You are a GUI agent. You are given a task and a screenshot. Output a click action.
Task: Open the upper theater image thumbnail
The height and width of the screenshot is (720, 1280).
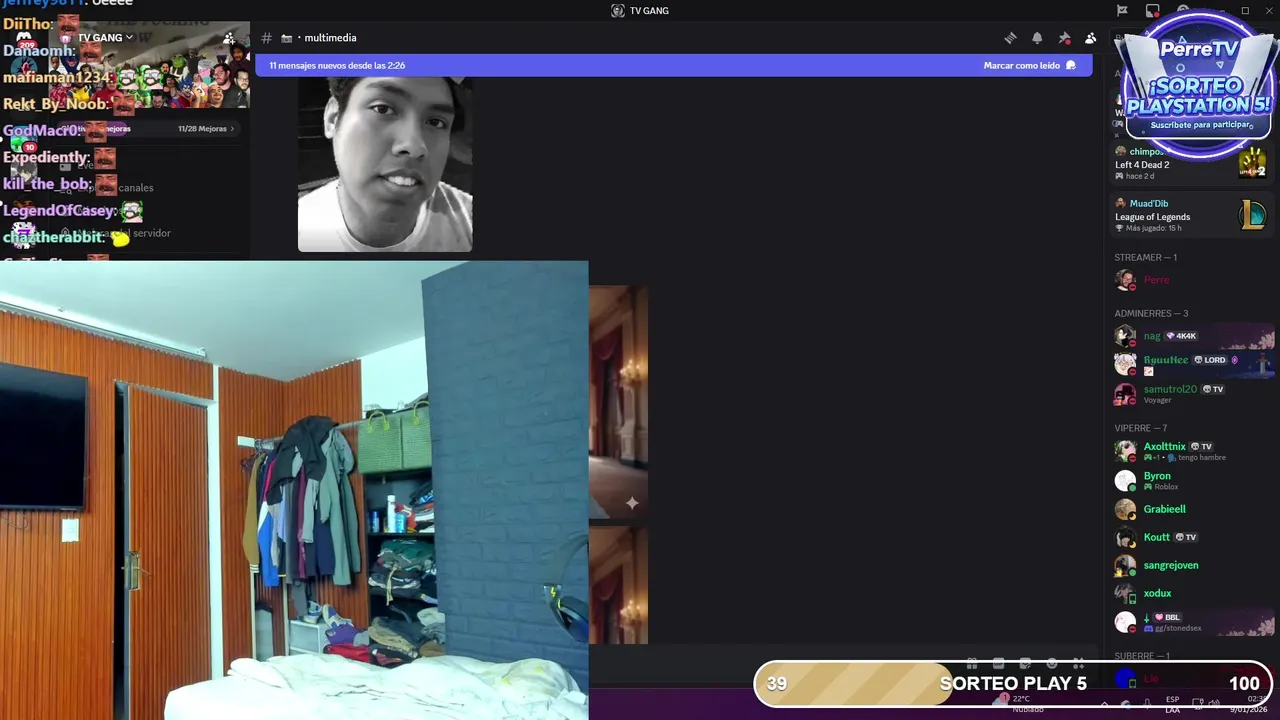click(x=618, y=402)
